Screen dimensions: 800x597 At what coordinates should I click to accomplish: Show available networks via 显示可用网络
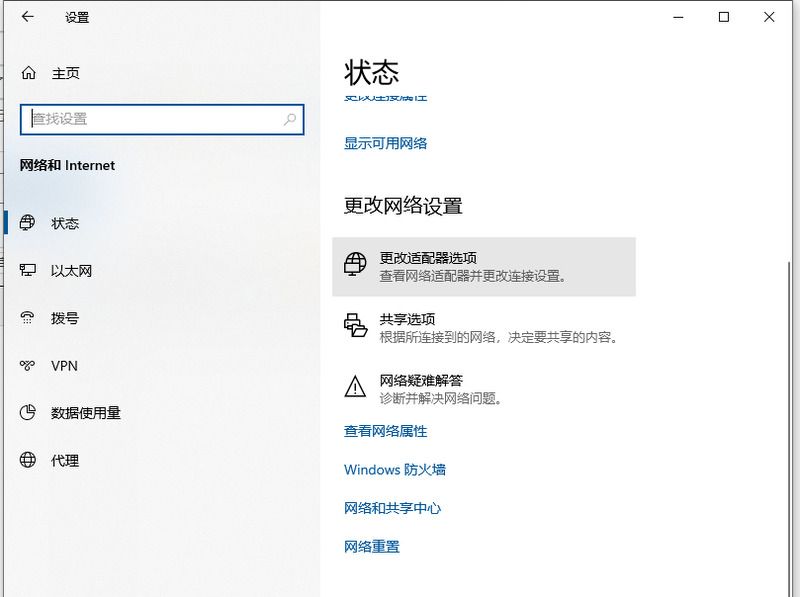point(386,144)
